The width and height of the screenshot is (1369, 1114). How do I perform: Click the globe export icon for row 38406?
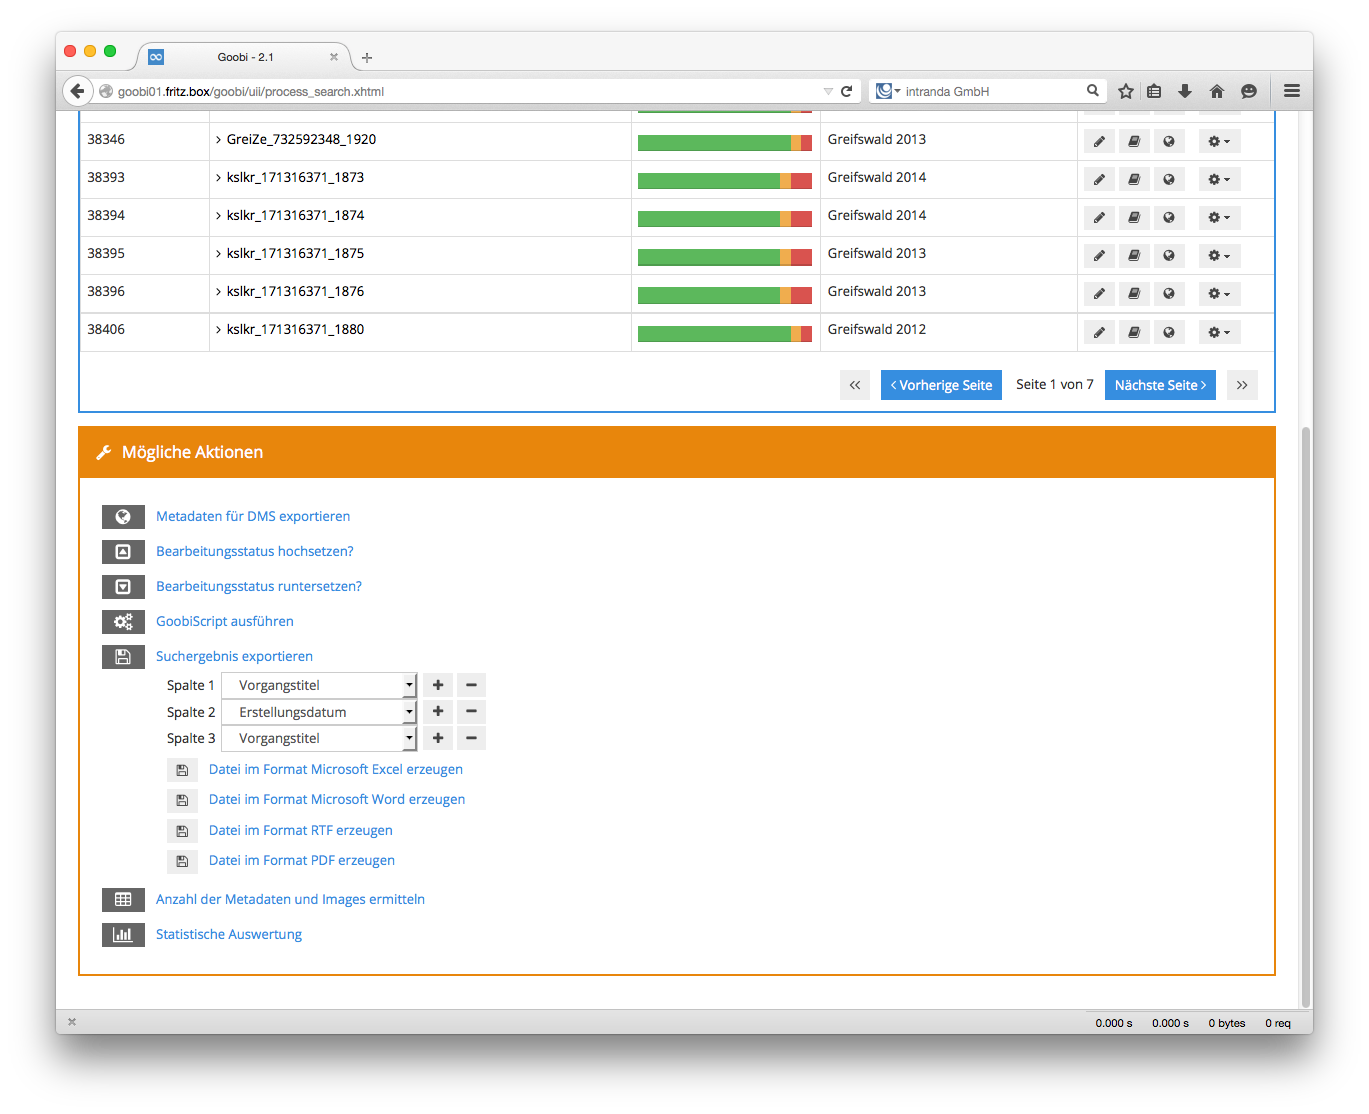1169,332
